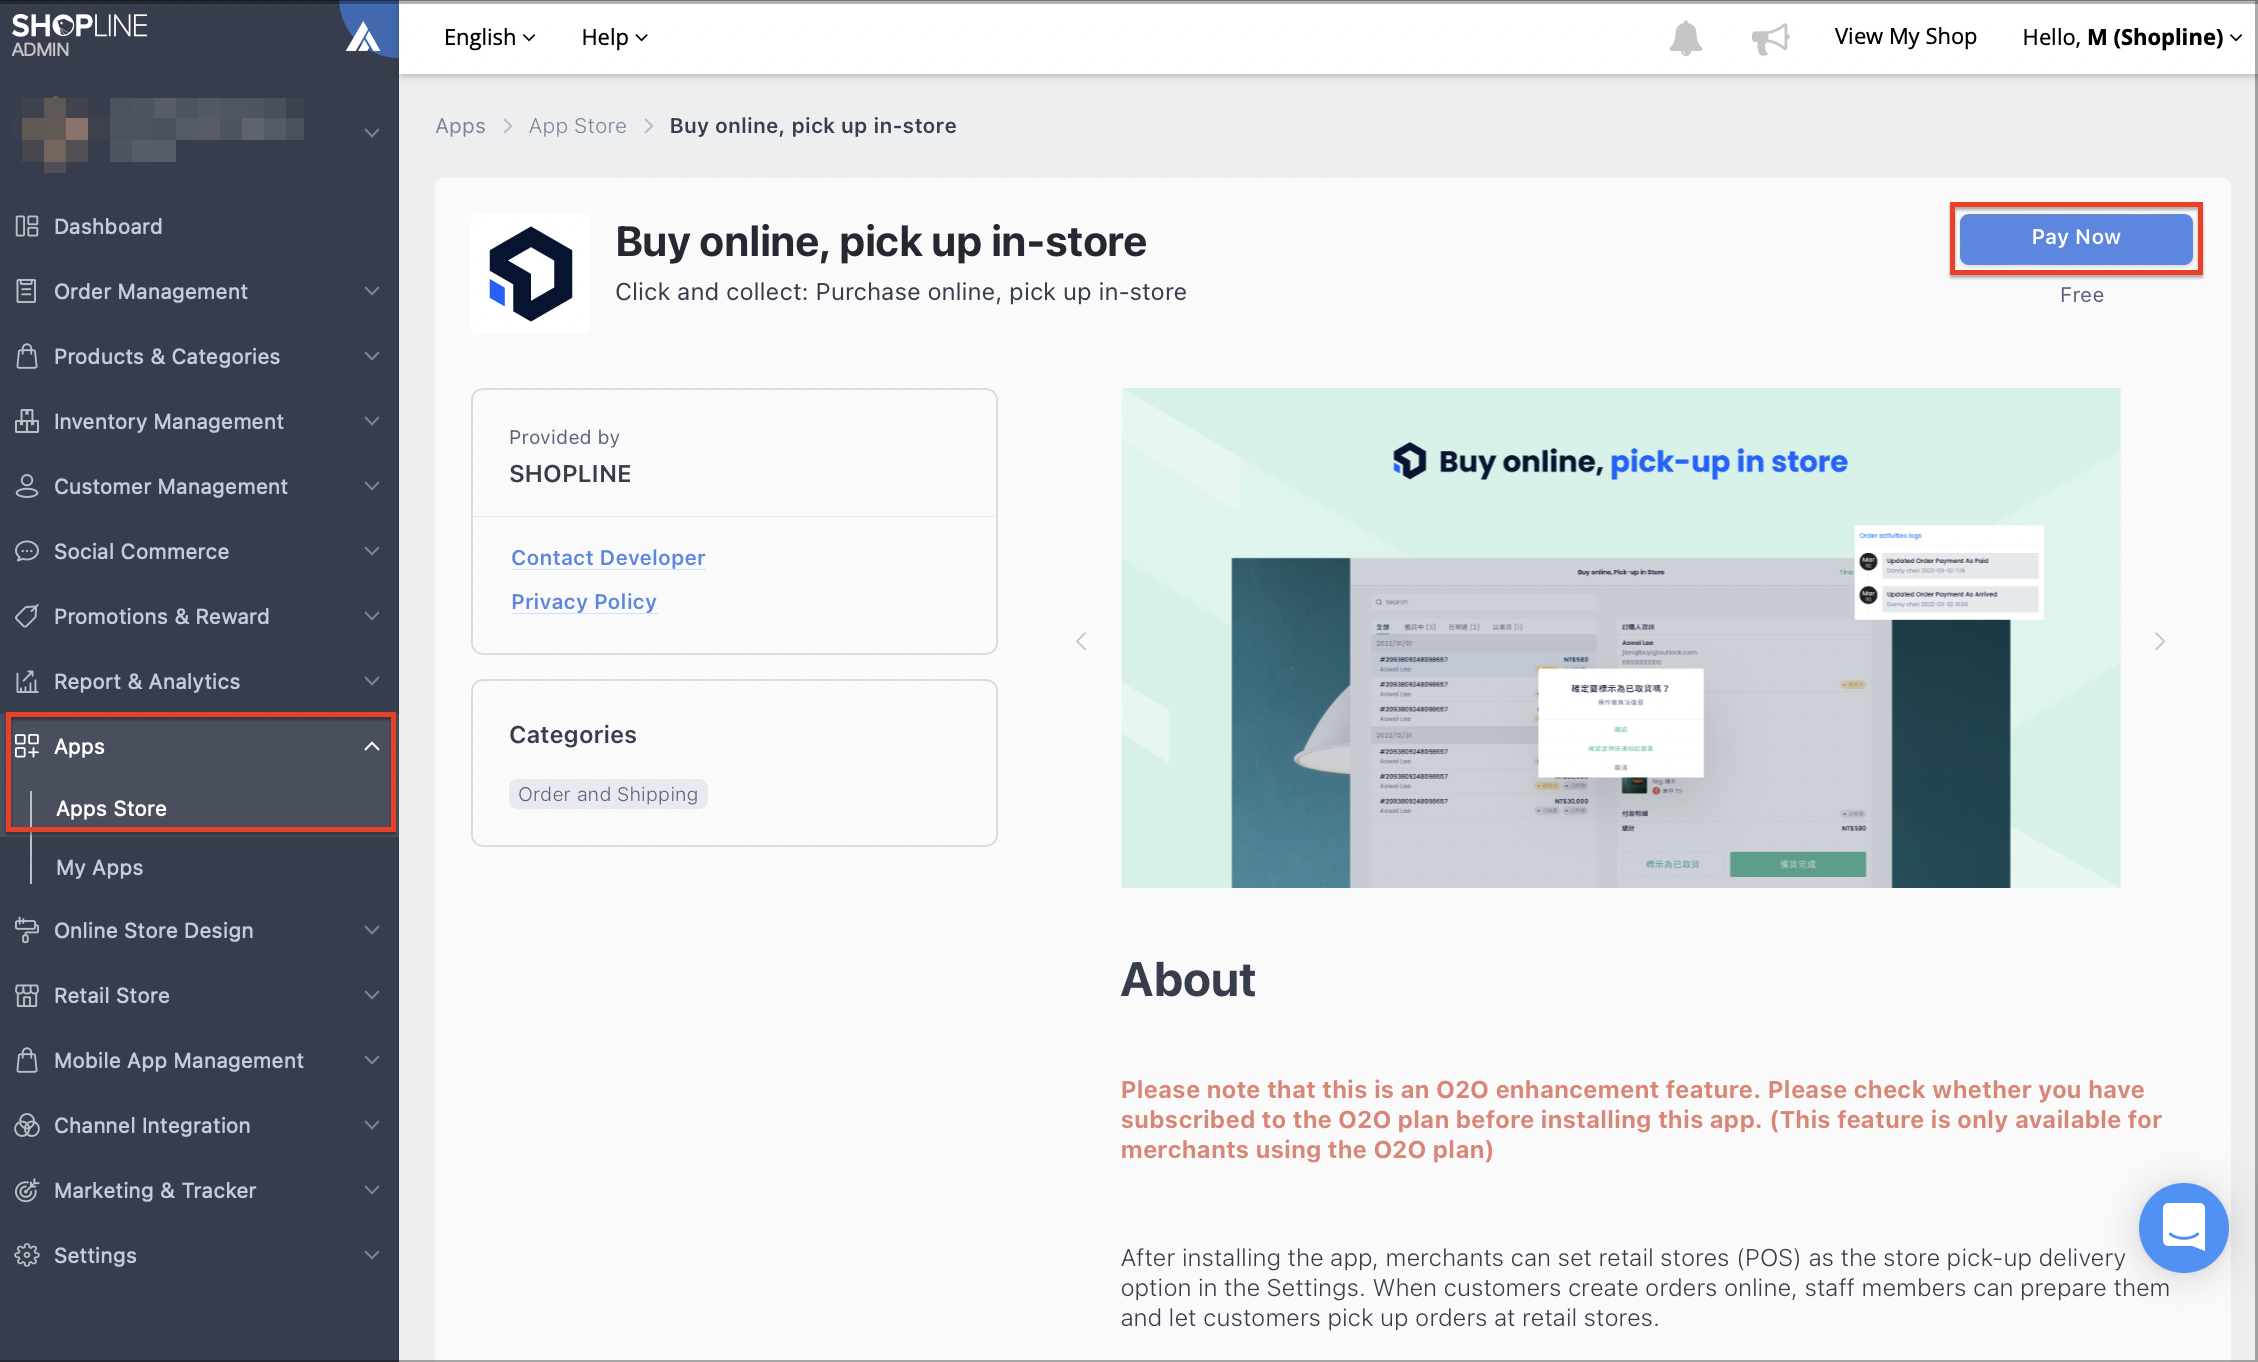Expand the Retail Store chevron
This screenshot has height=1362, width=2258.
[372, 995]
